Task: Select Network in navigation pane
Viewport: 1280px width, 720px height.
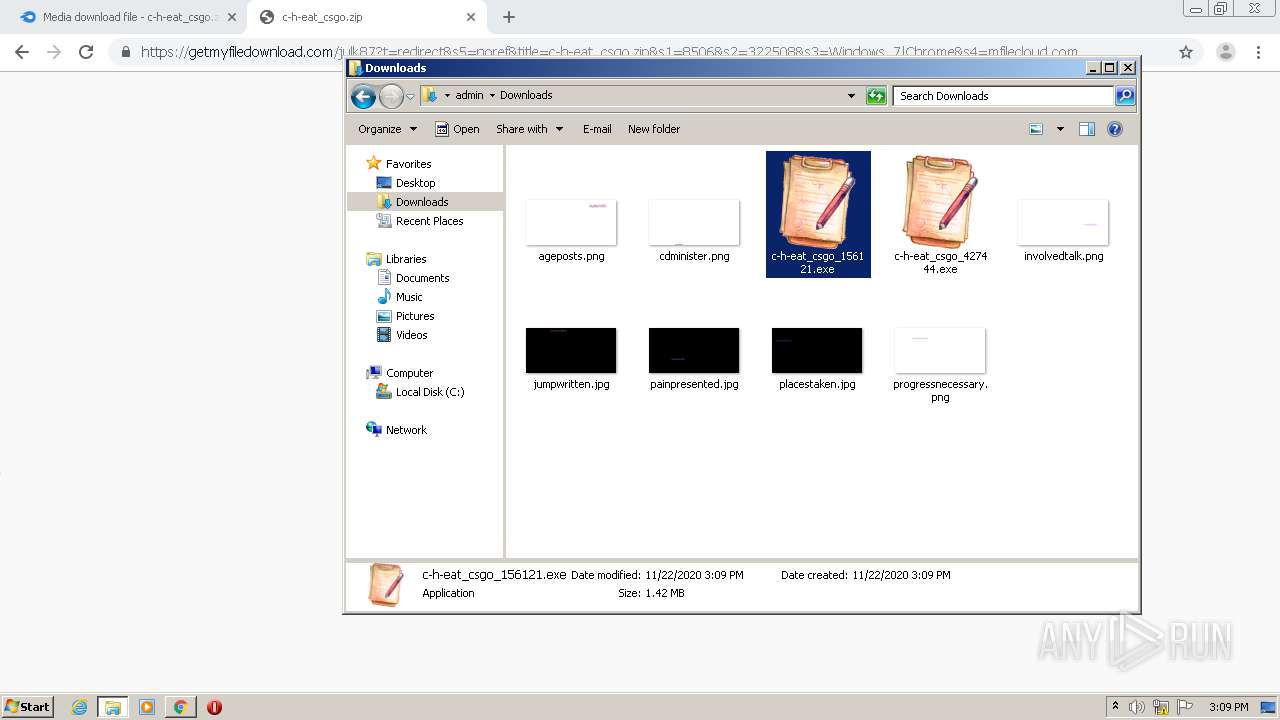Action: tap(406, 430)
